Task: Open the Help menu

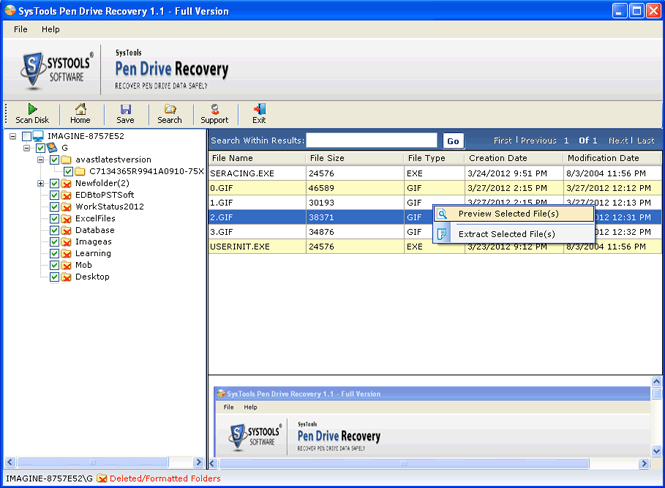Action: tap(50, 29)
